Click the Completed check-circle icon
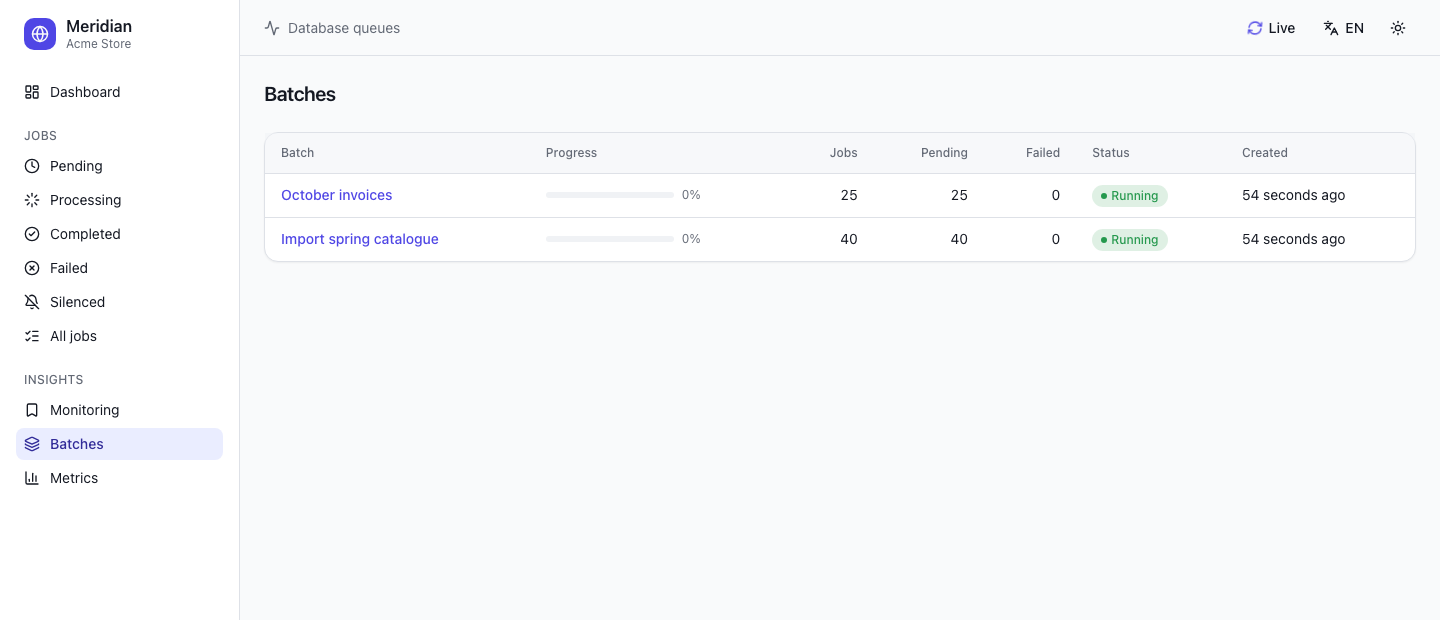The image size is (1440, 620). click(x=32, y=234)
